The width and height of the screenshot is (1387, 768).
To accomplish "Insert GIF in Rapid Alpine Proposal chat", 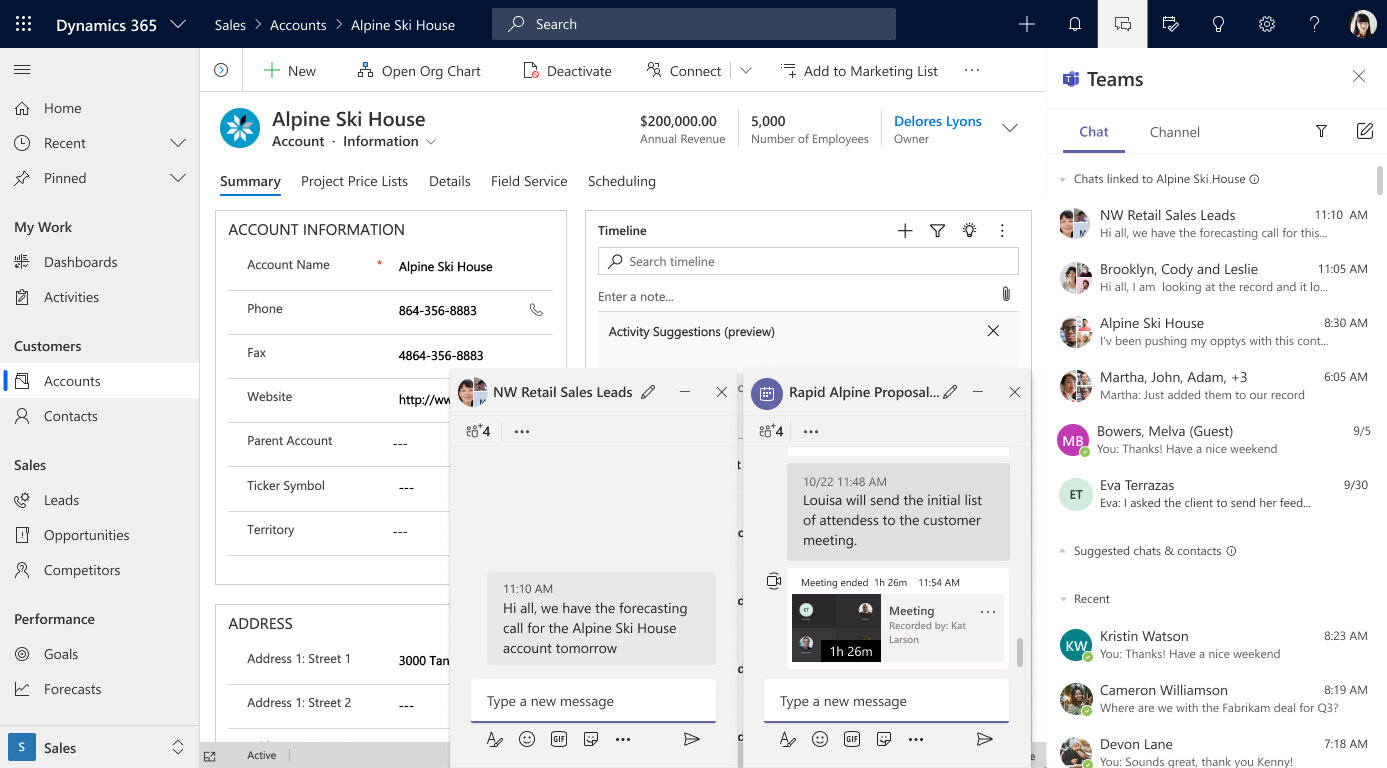I will click(x=852, y=739).
